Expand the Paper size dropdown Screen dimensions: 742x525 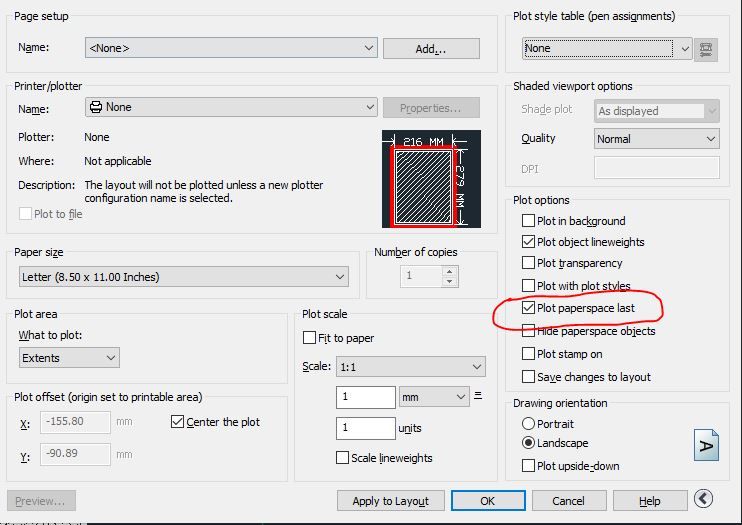coord(184,277)
